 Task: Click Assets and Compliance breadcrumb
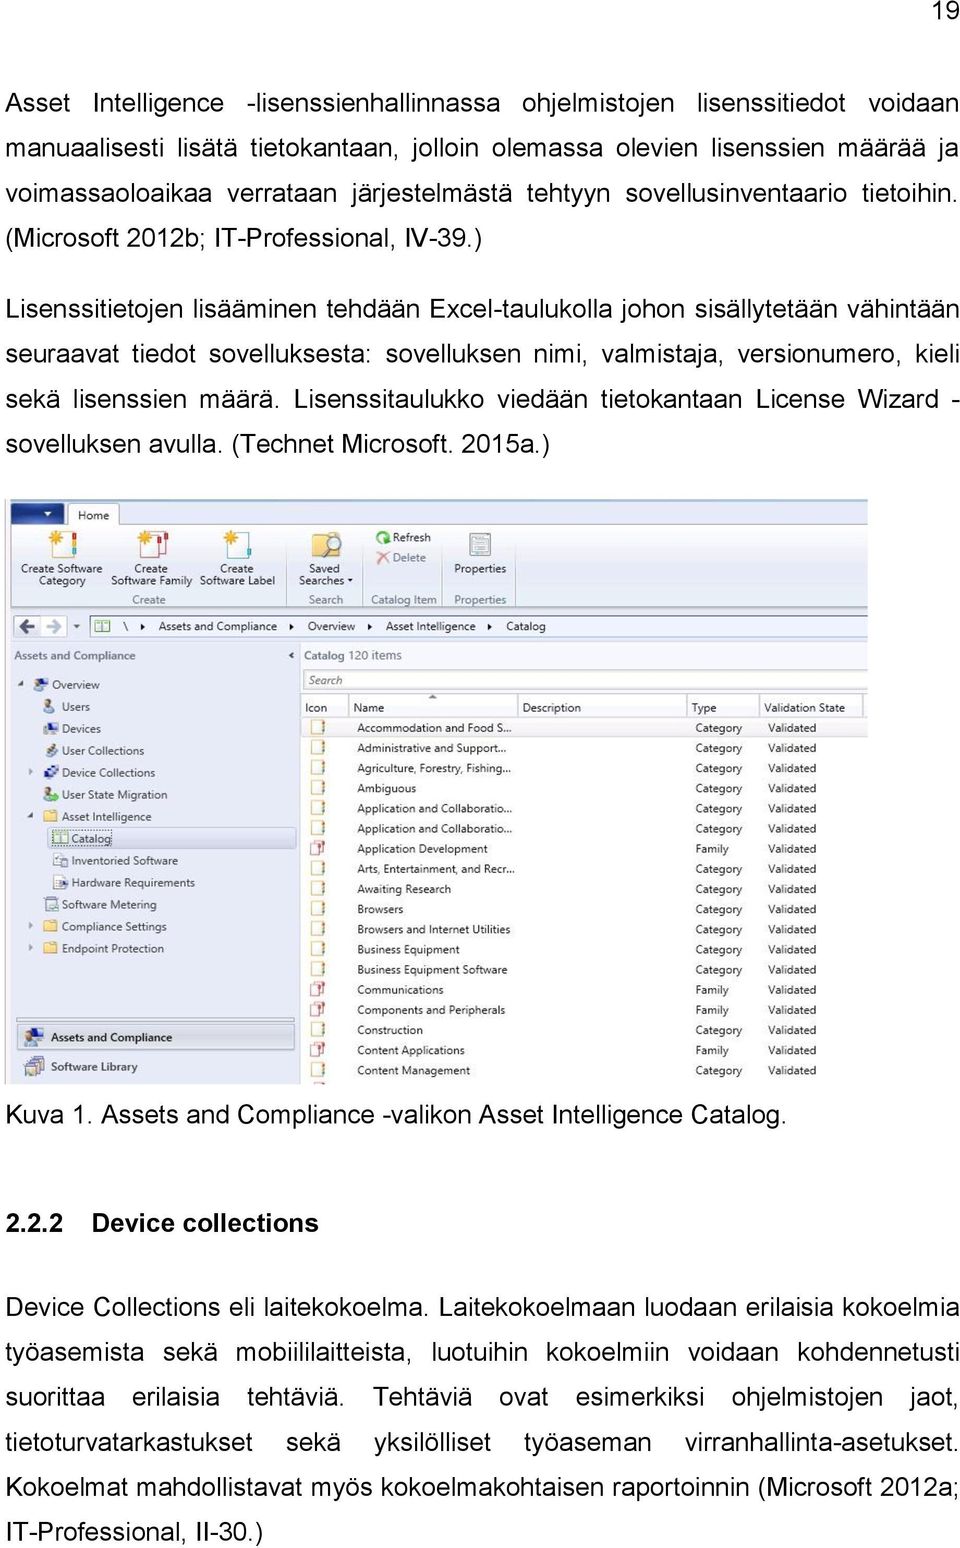click(217, 626)
